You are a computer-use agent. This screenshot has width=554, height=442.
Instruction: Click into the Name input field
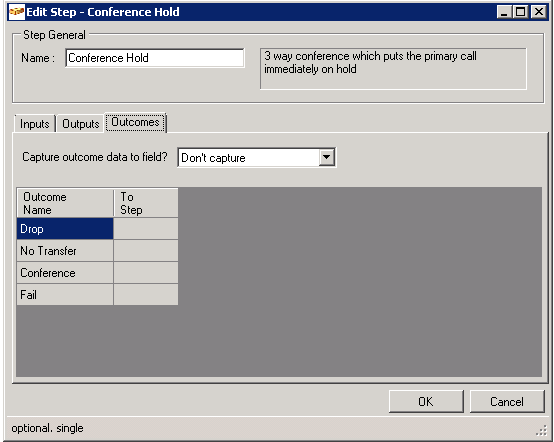(155, 58)
